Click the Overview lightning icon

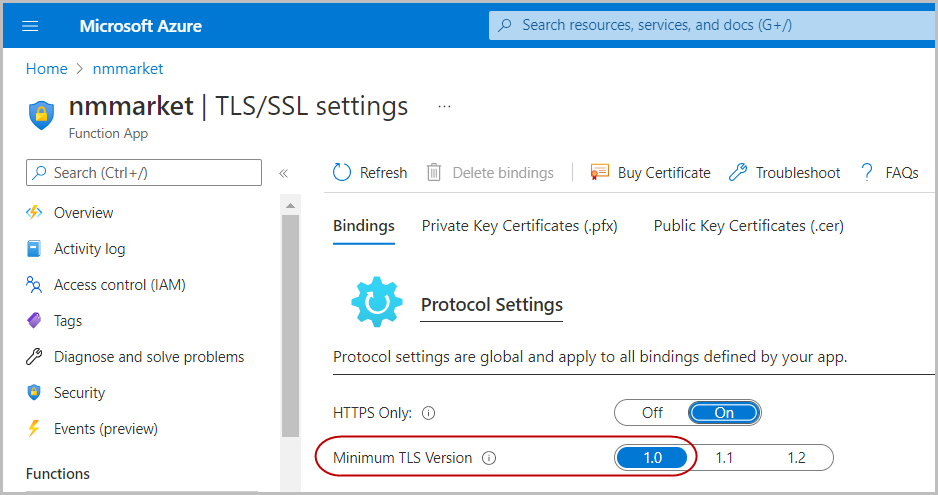(35, 213)
